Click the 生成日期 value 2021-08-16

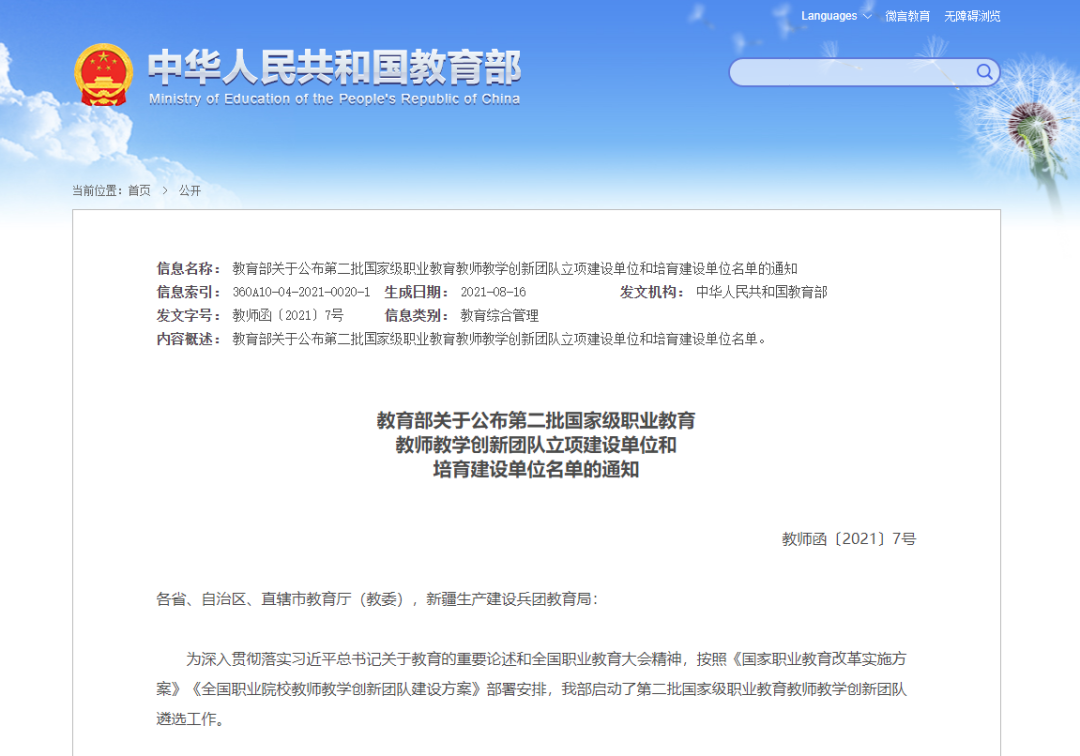tap(493, 292)
